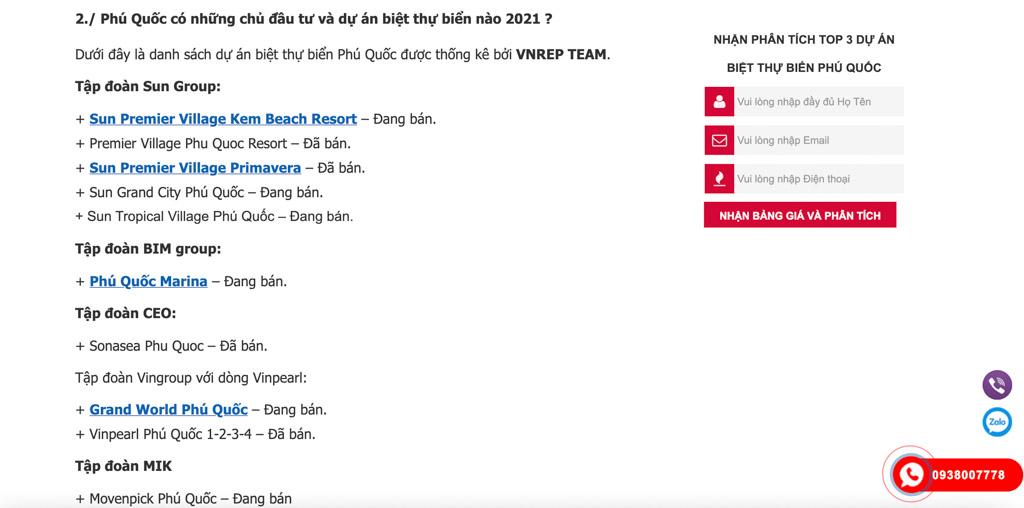Screen dimensions: 1024x508
Task: Focus the Điện thoại phone input
Action: [818, 179]
